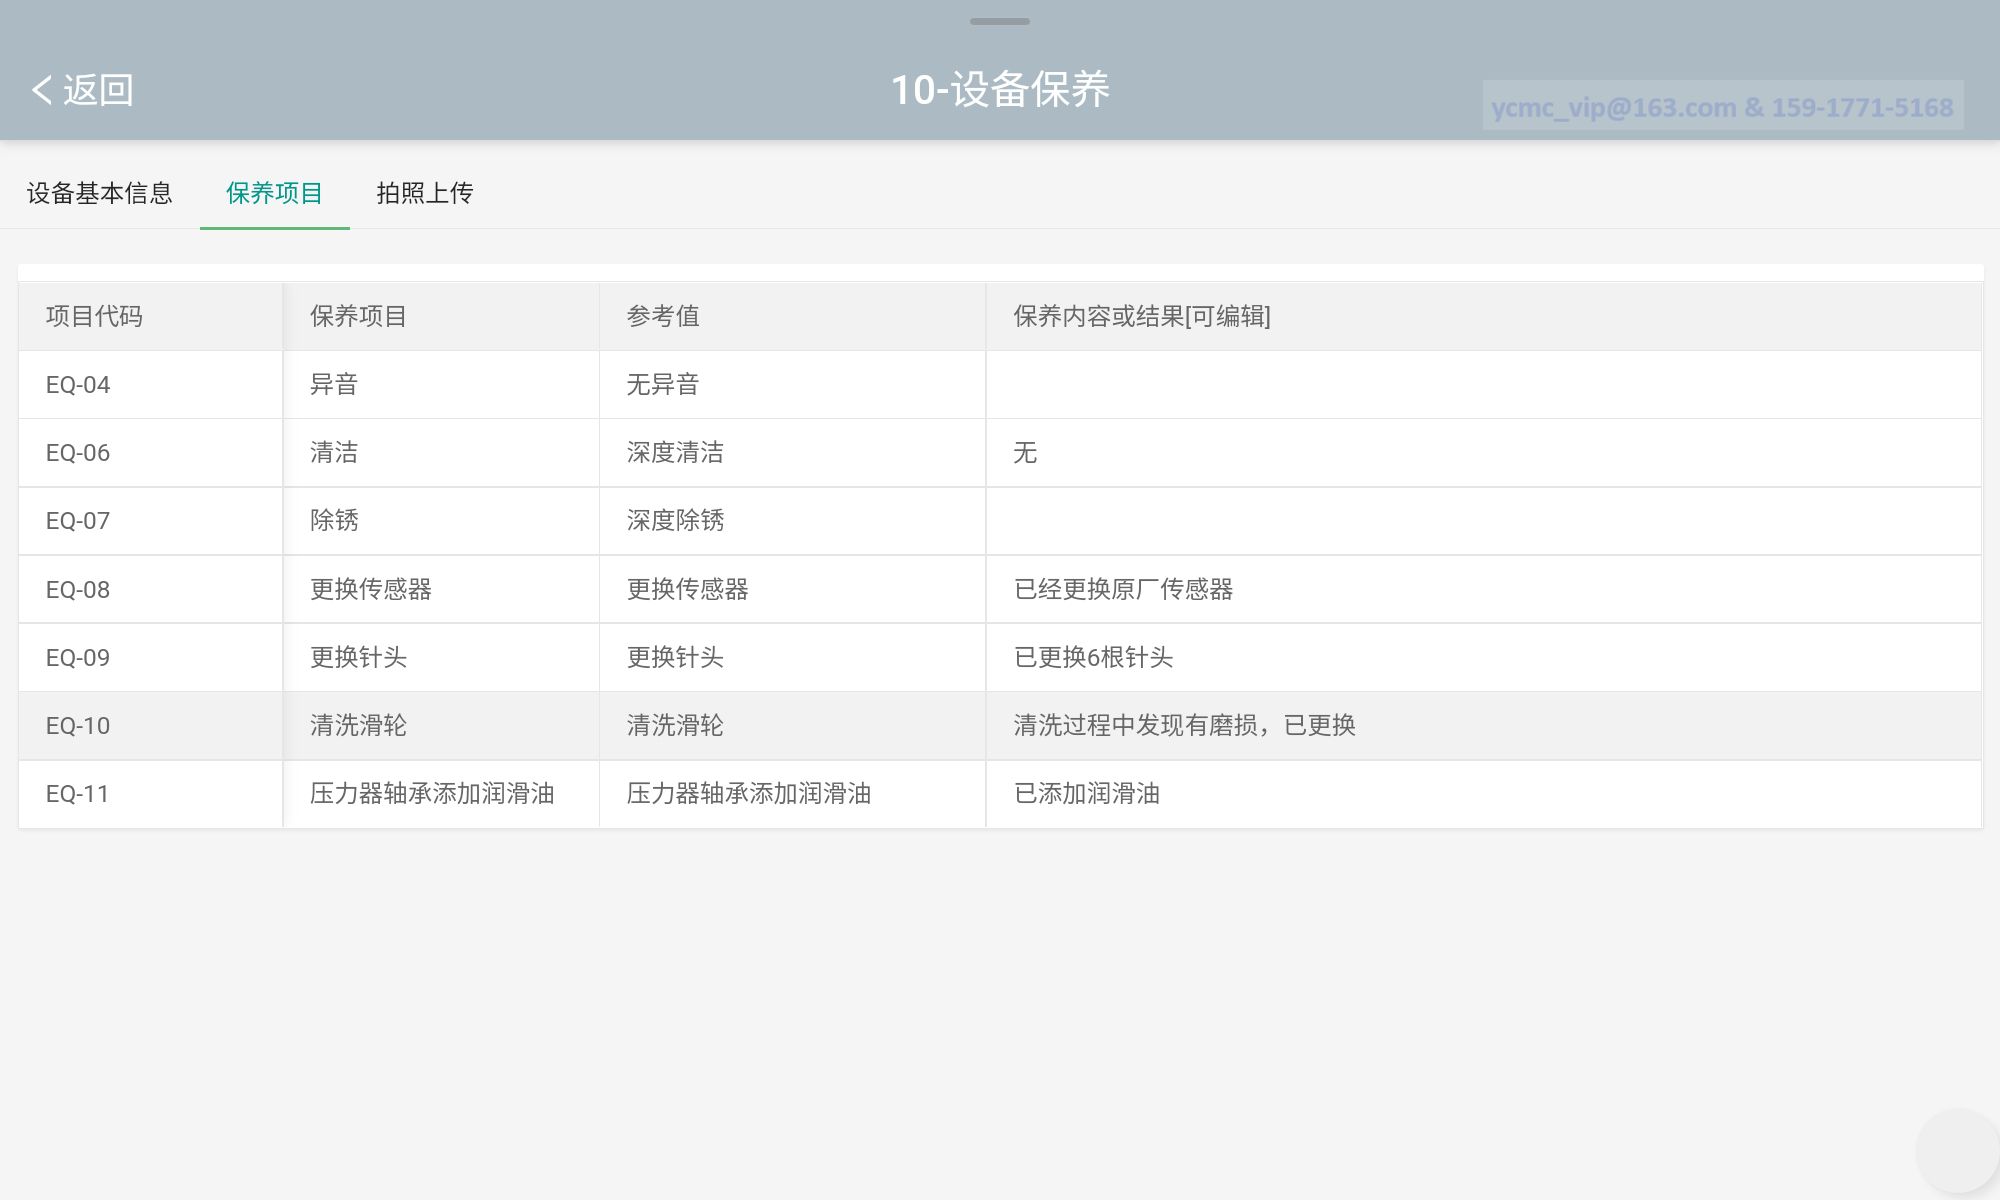This screenshot has height=1200, width=2000.
Task: Click empty result field for EQ-07 除锈
Action: pos(1482,521)
